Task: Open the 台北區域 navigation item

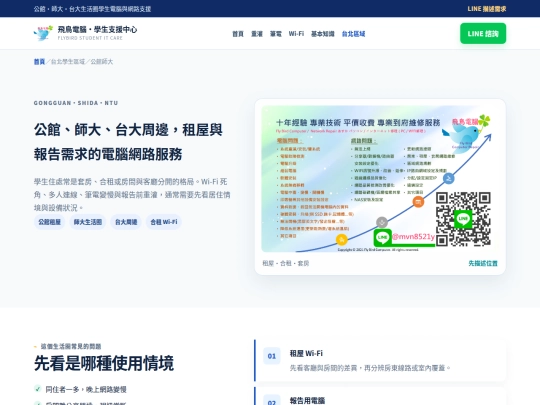Action: (x=353, y=34)
